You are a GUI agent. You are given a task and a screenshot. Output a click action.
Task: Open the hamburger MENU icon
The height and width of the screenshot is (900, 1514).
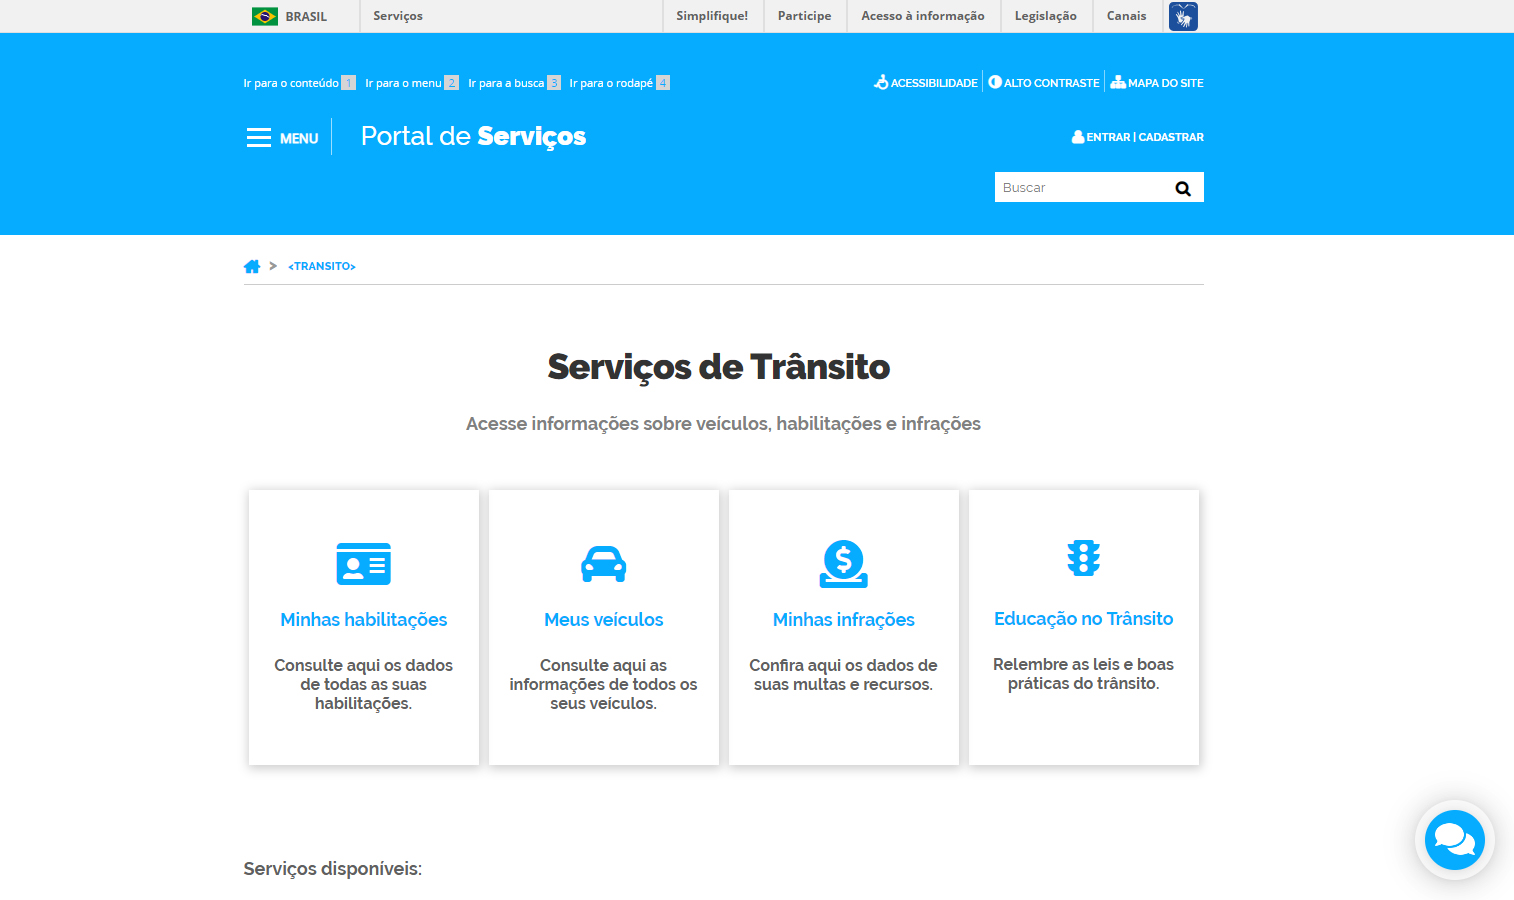(x=259, y=138)
